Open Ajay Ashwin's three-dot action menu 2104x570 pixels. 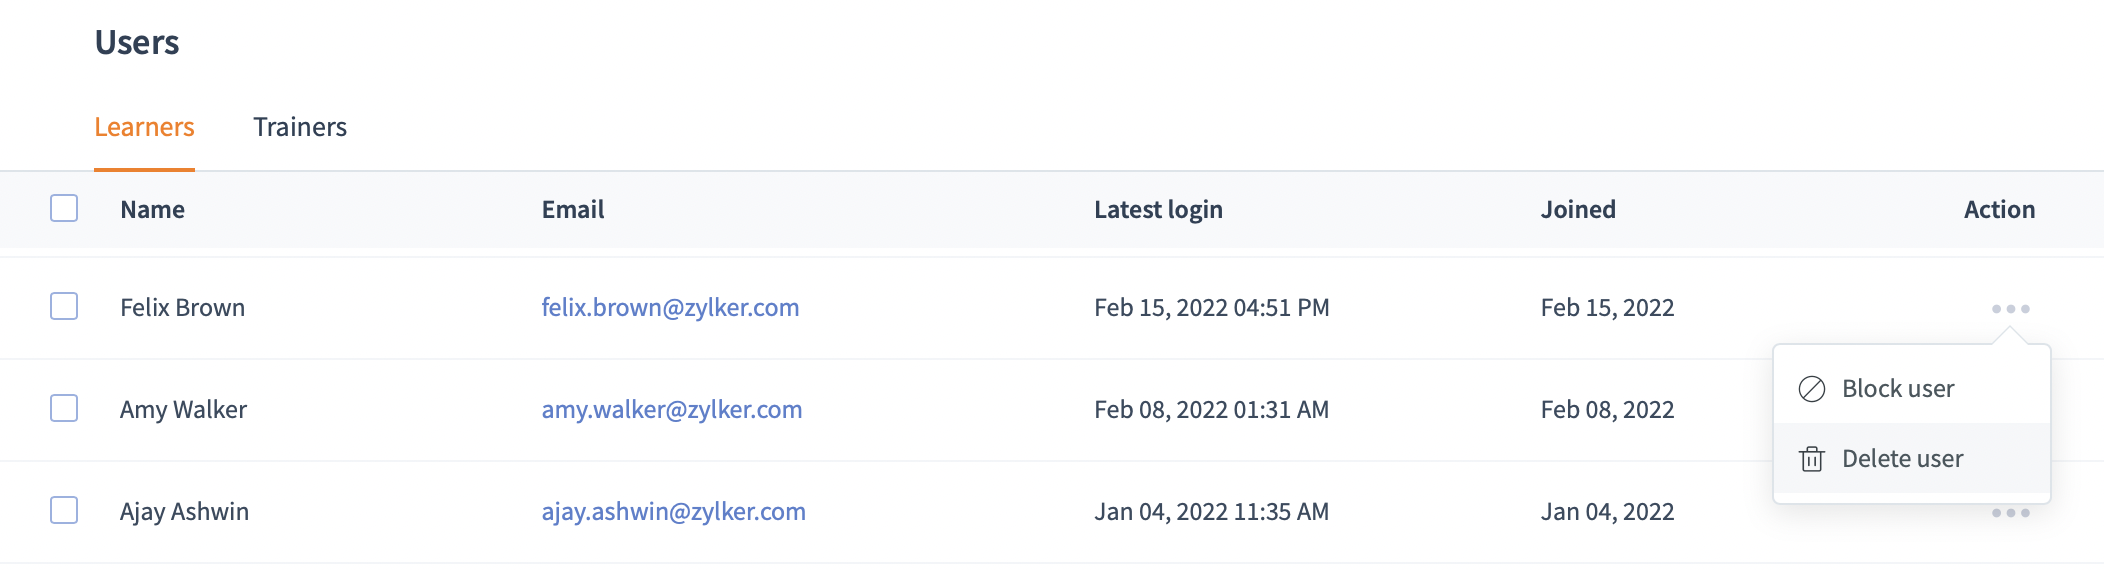coord(2010,513)
